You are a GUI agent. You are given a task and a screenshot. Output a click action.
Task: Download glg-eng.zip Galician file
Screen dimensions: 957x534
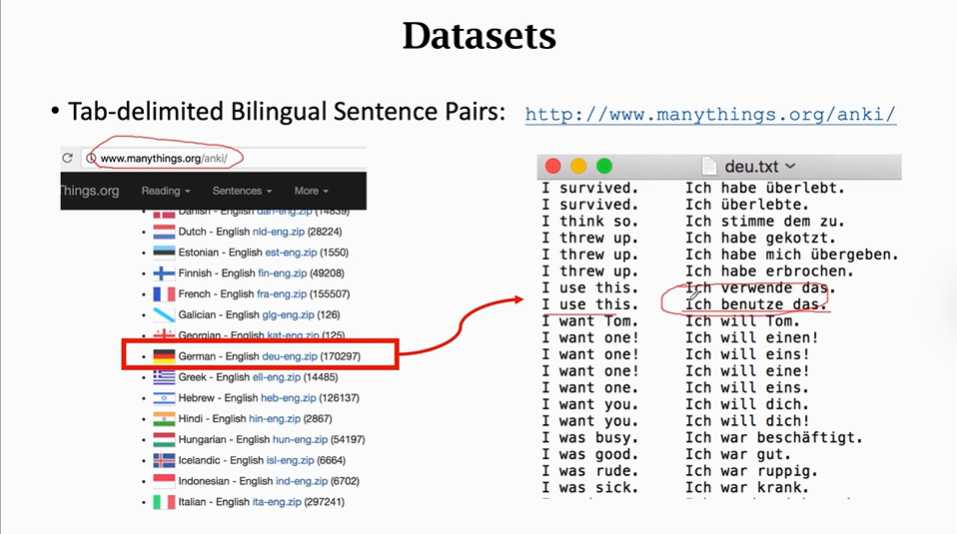[x=288, y=315]
